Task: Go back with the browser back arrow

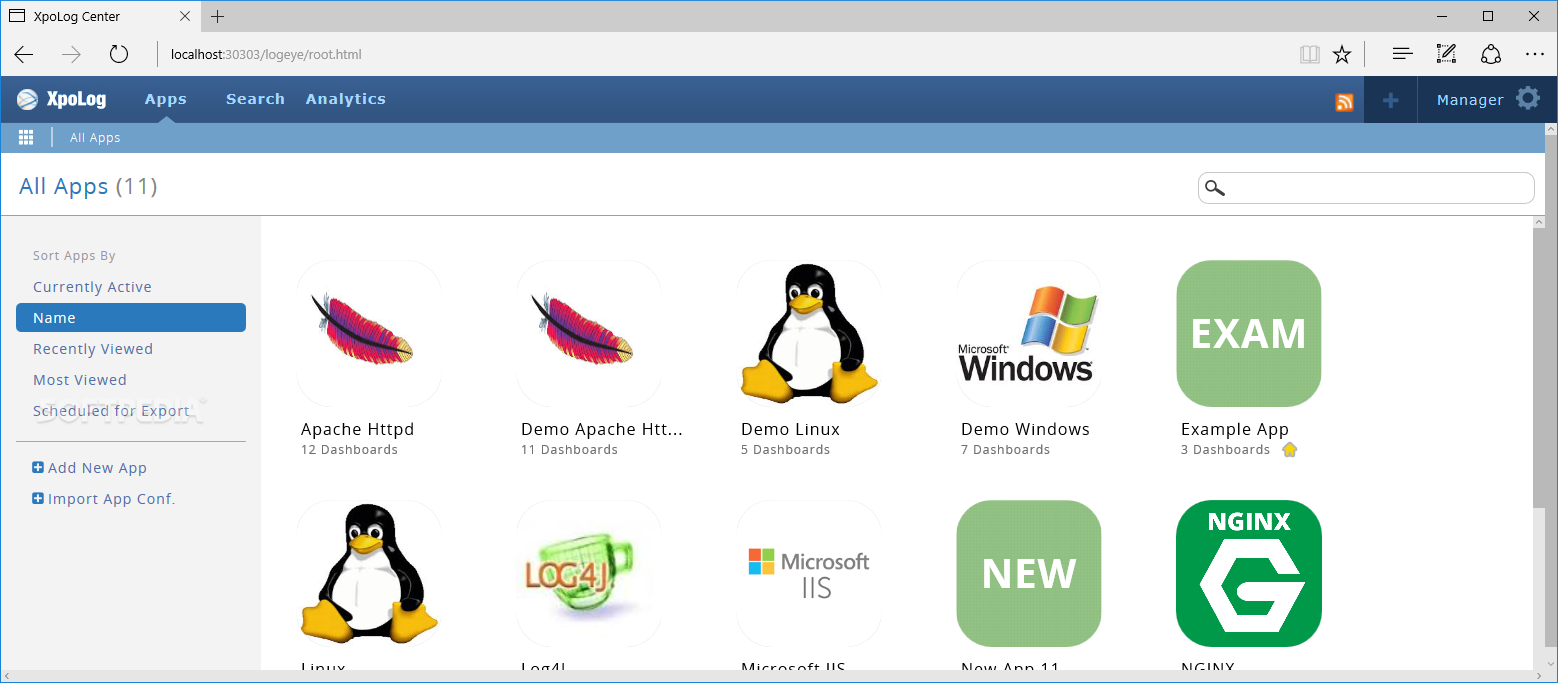Action: (x=24, y=54)
